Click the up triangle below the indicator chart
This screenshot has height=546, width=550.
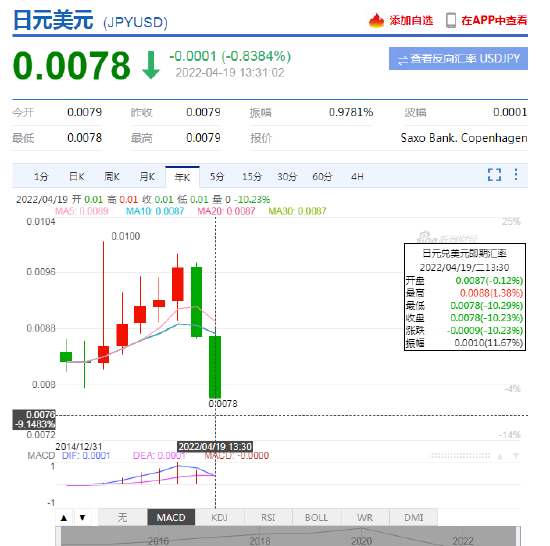[64, 517]
